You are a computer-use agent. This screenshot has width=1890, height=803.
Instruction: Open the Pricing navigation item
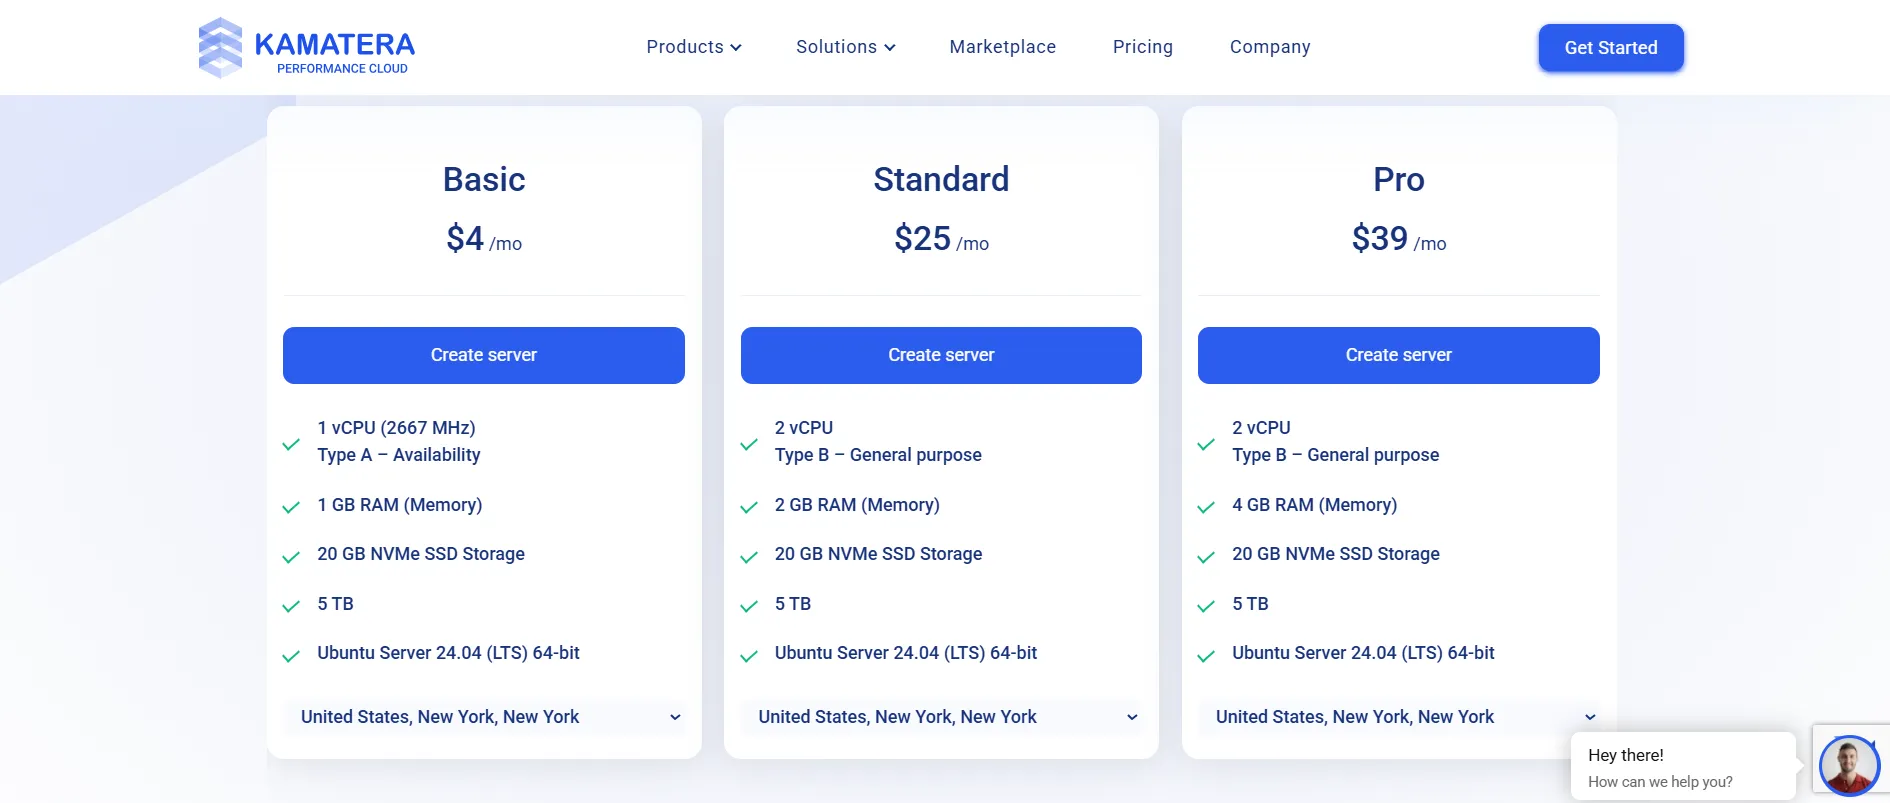pos(1143,47)
